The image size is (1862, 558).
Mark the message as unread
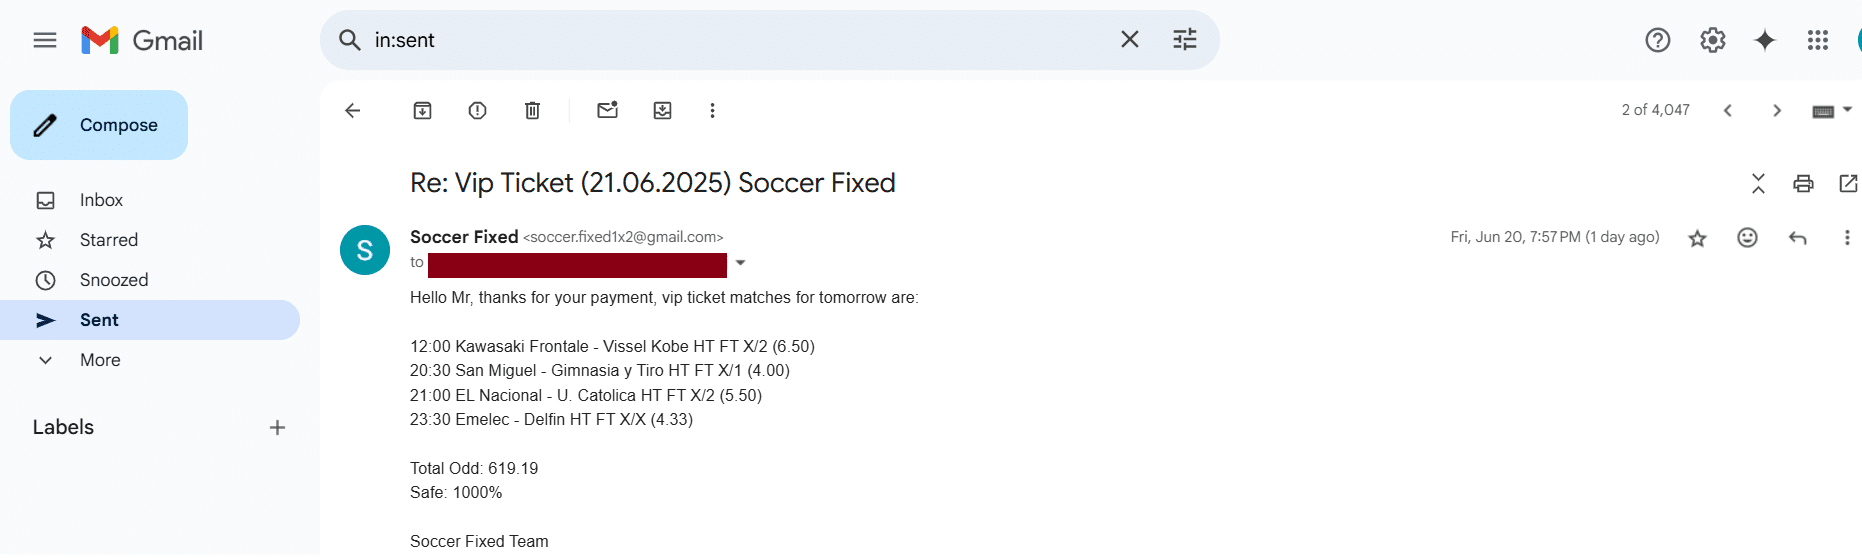tap(607, 110)
